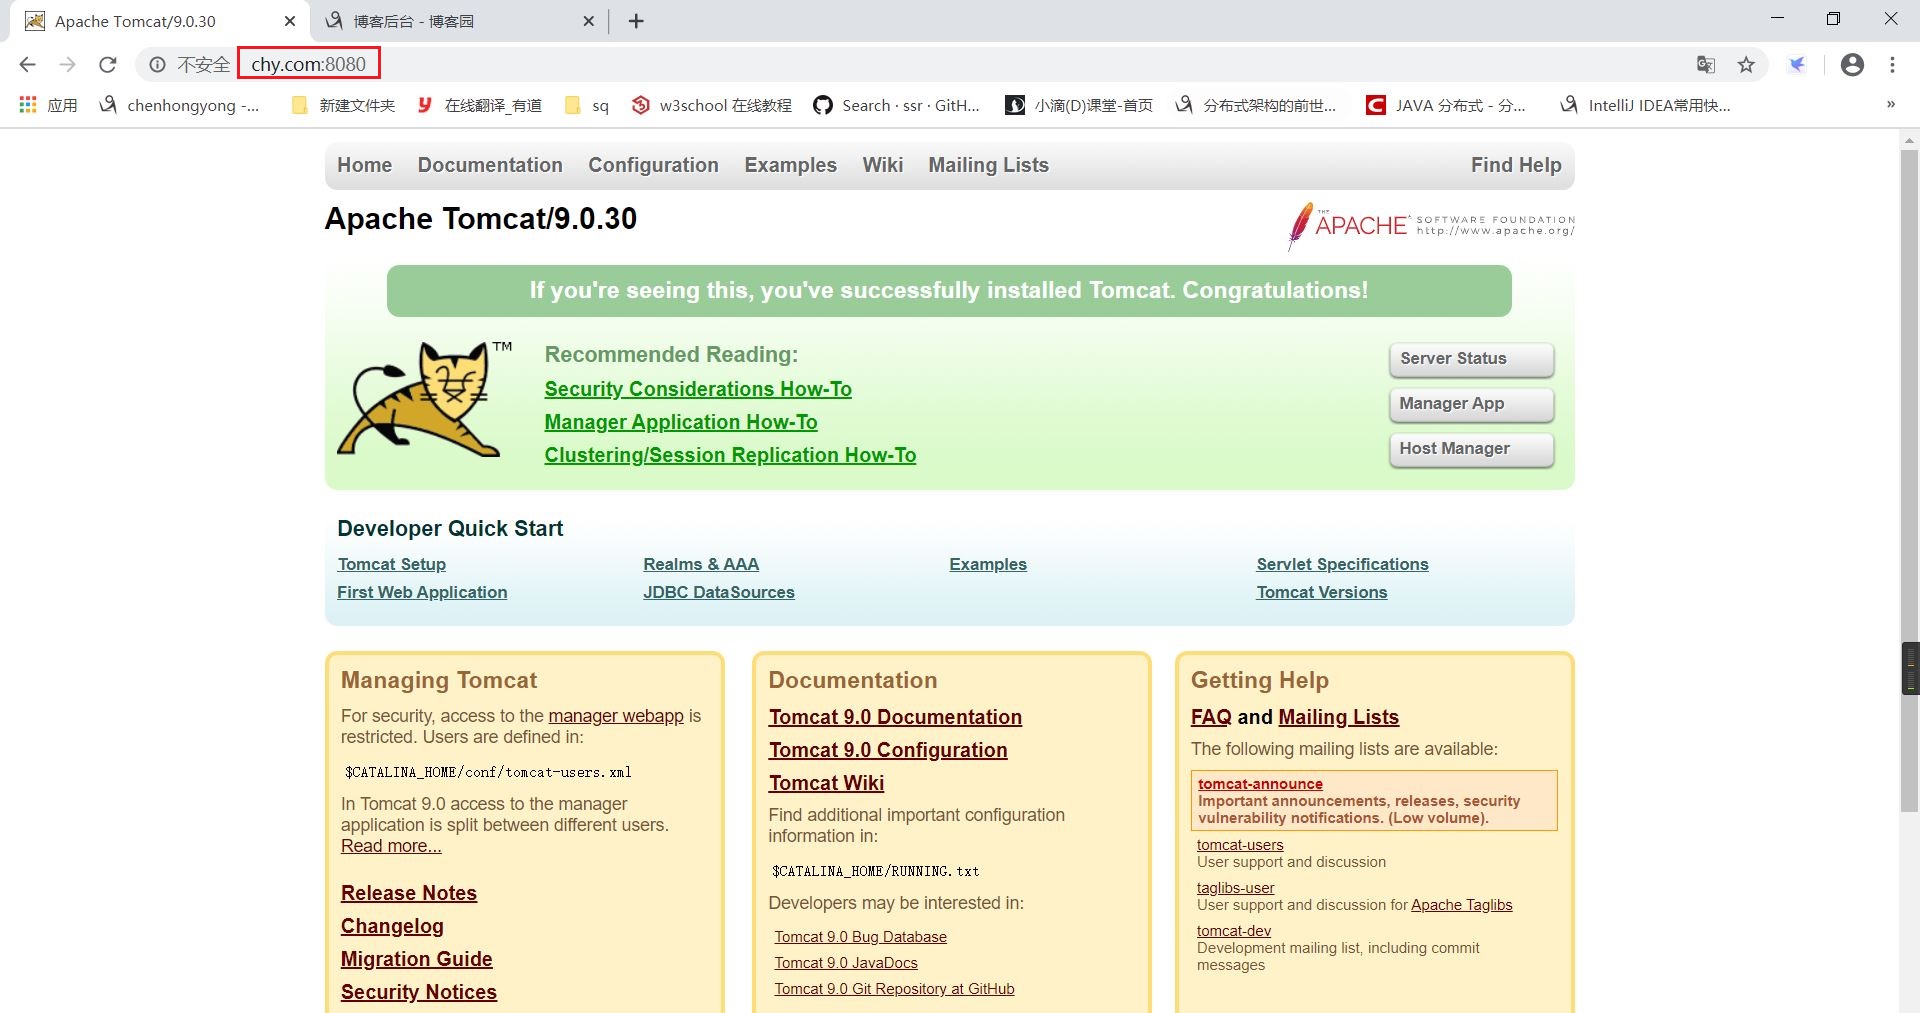
Task: Open FAQ link in Getting Help
Action: coord(1211,717)
